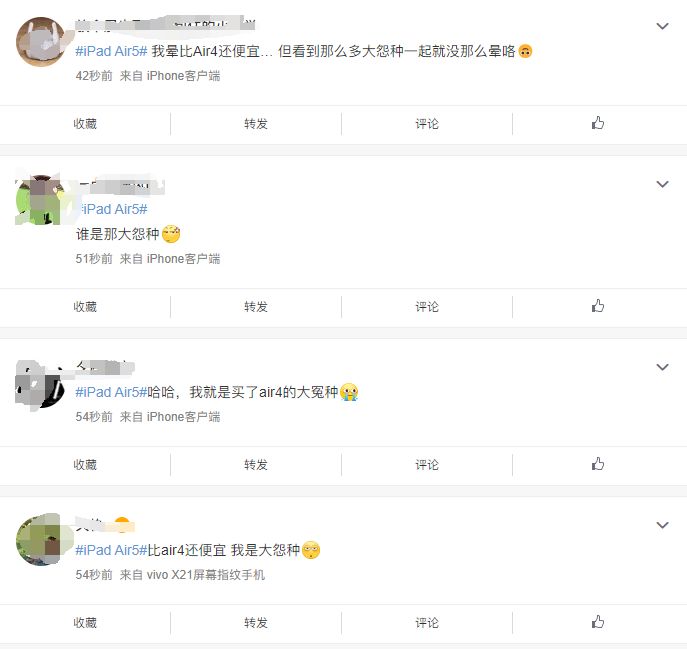687x649 pixels.
Task: Click the chevron on the "哈哈，我就是买了air4" post
Action: tap(662, 367)
